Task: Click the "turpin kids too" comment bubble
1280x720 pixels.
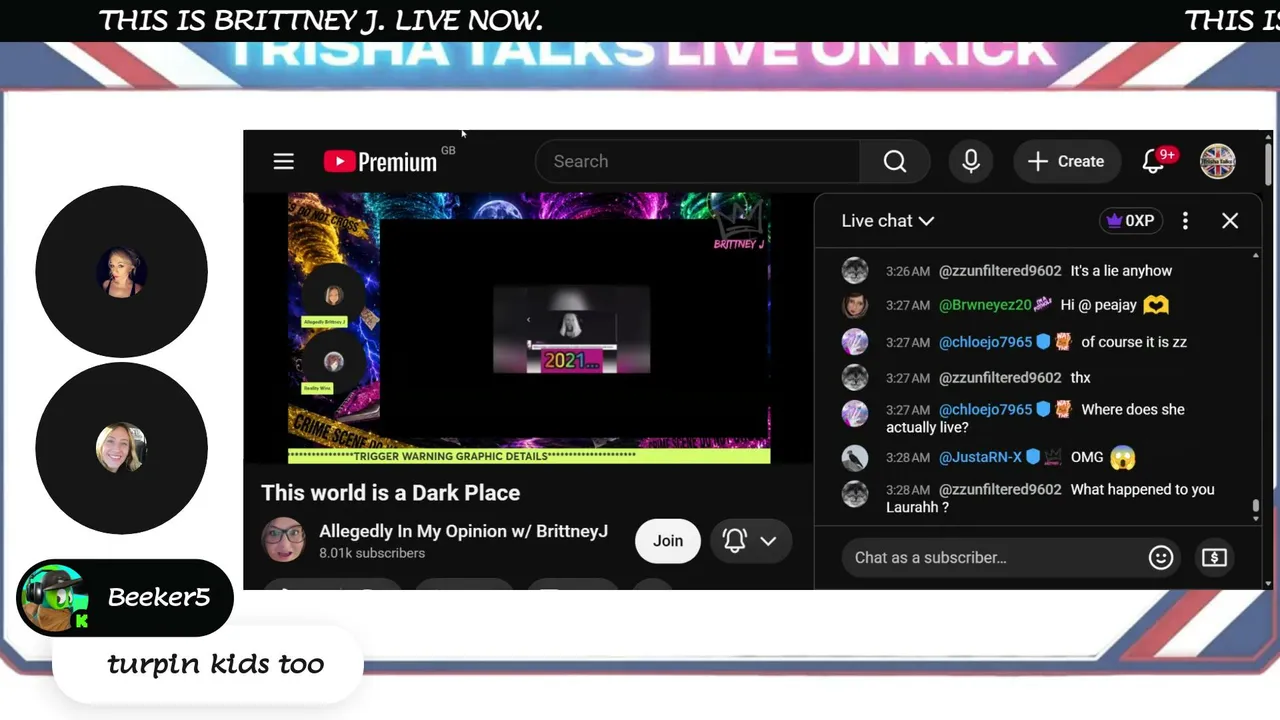Action: 208,664
